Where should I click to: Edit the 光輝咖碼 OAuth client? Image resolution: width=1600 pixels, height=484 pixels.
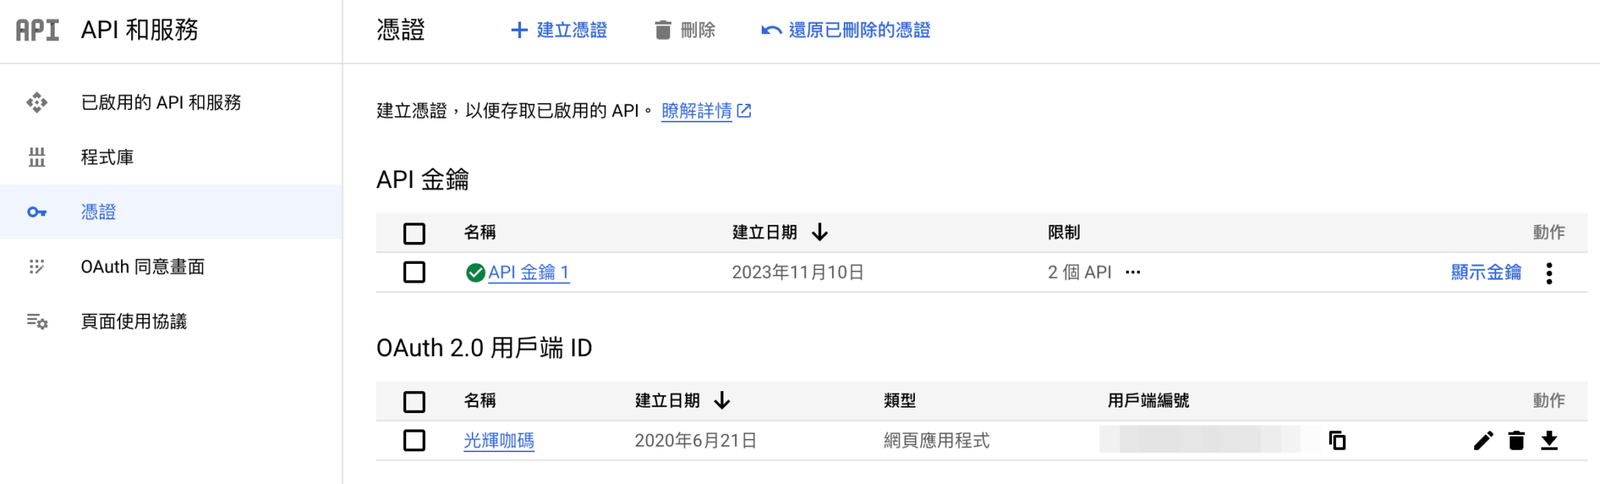[1483, 441]
